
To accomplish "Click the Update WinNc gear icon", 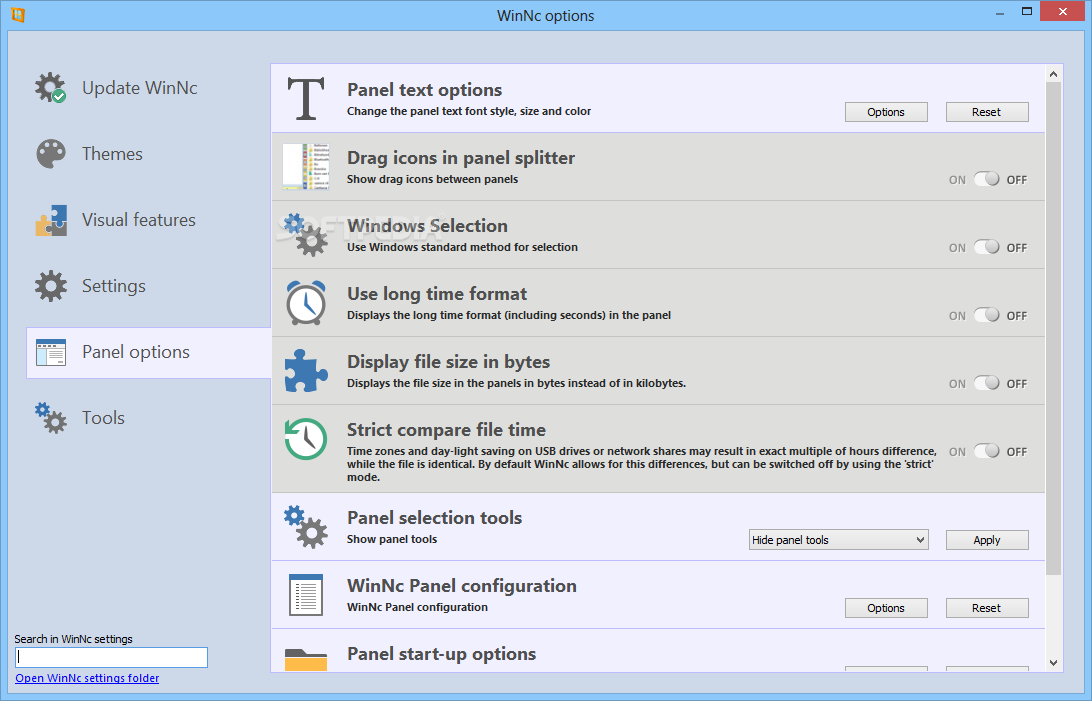I will [51, 88].
